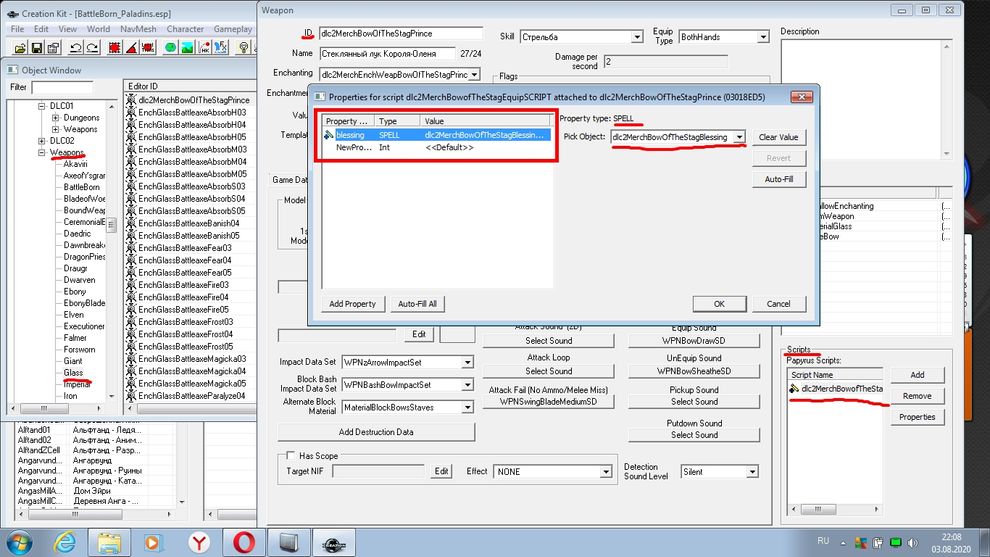Click the Auto-Fill All button

tap(417, 304)
